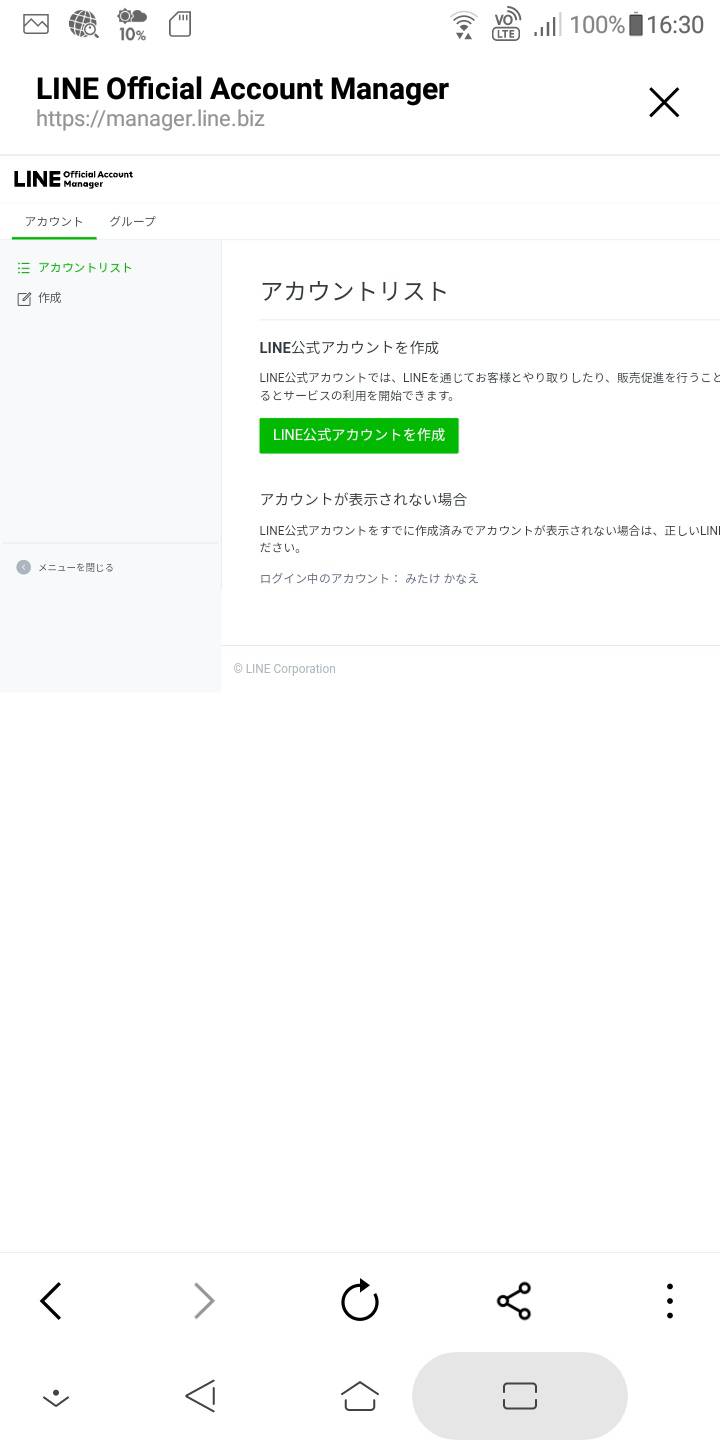Tap the Android recent apps button
The image size is (720, 1440).
pyautogui.click(x=520, y=1396)
